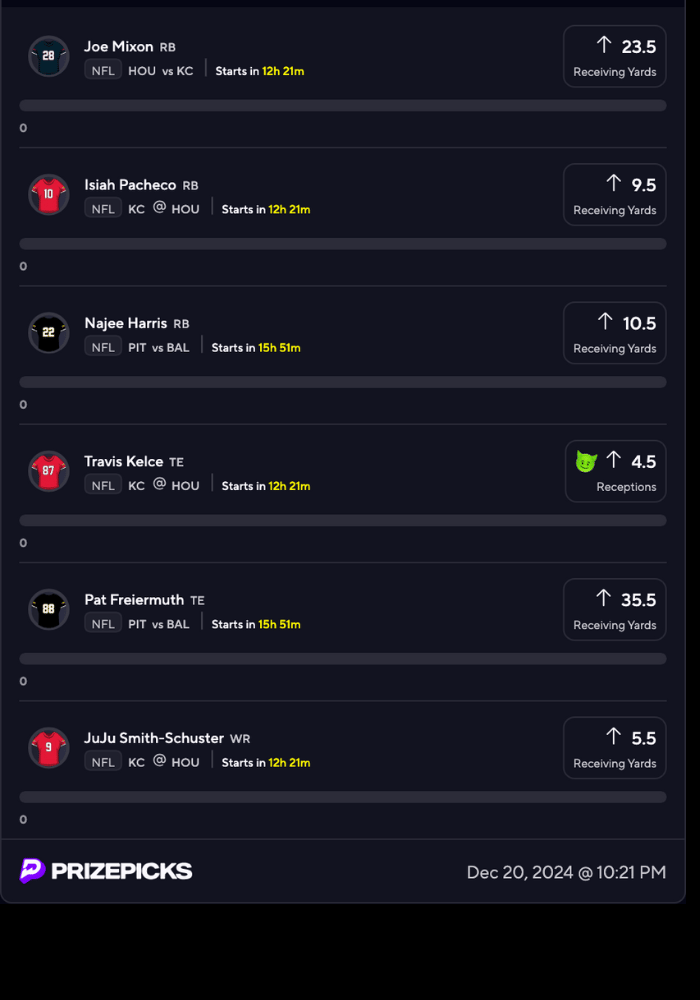Screen dimensions: 700x1000
Task: Click the Travis Kelce player name
Action: 124,461
